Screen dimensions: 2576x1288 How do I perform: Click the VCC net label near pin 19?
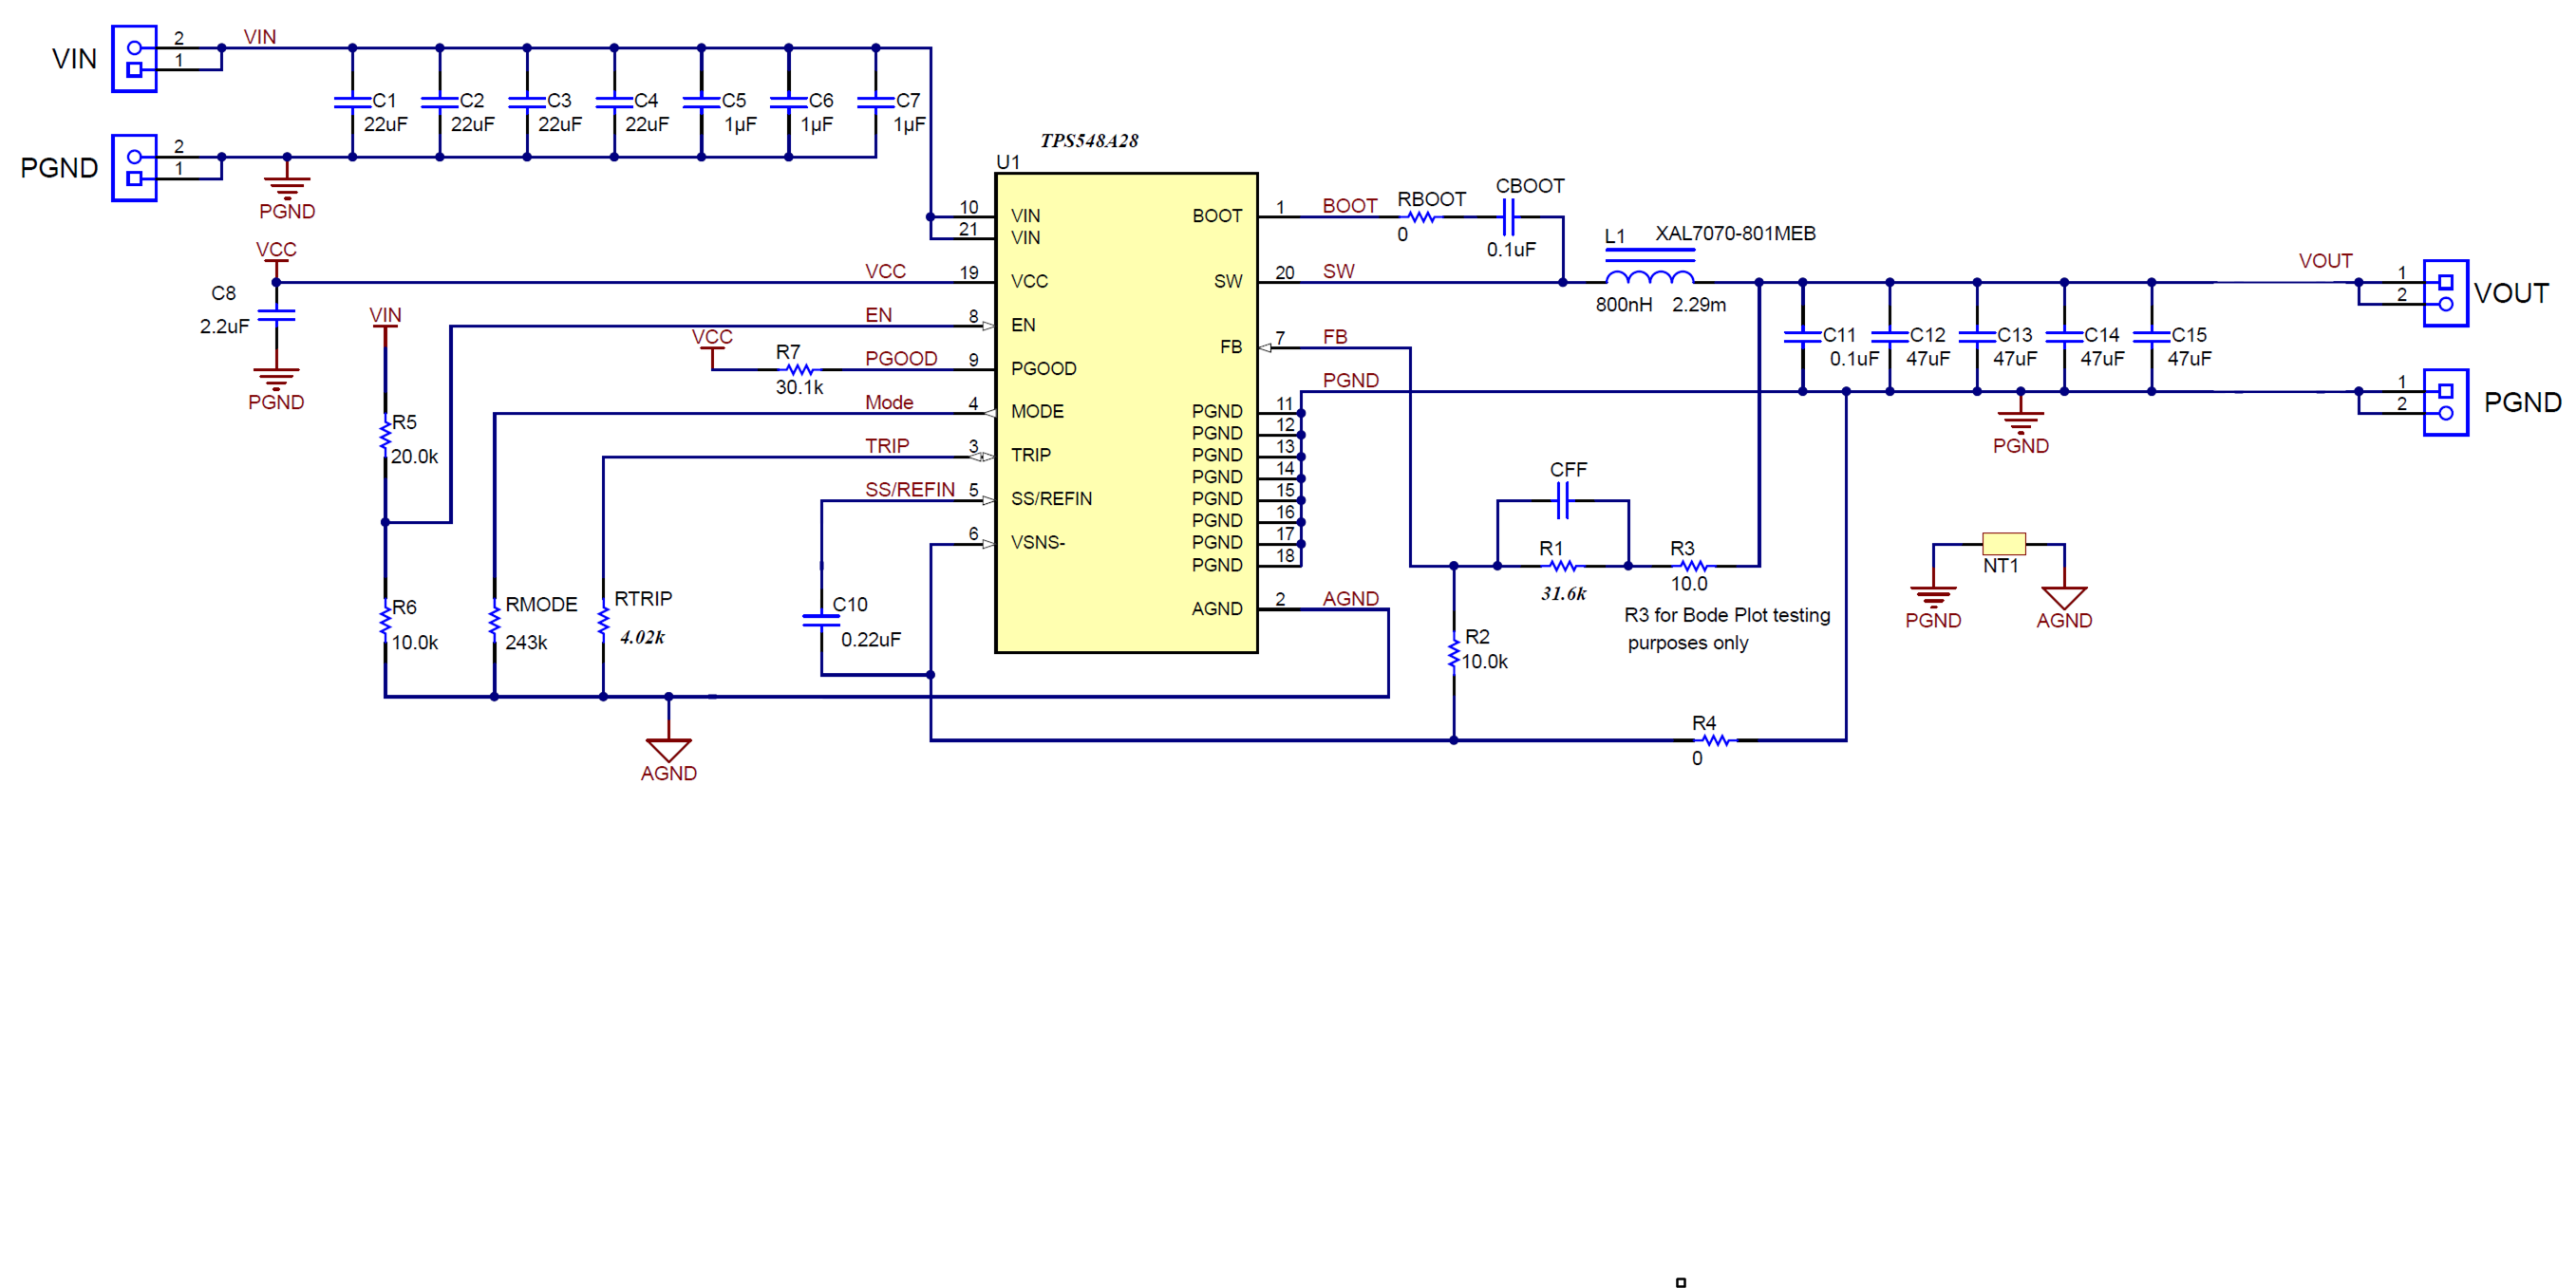point(888,271)
